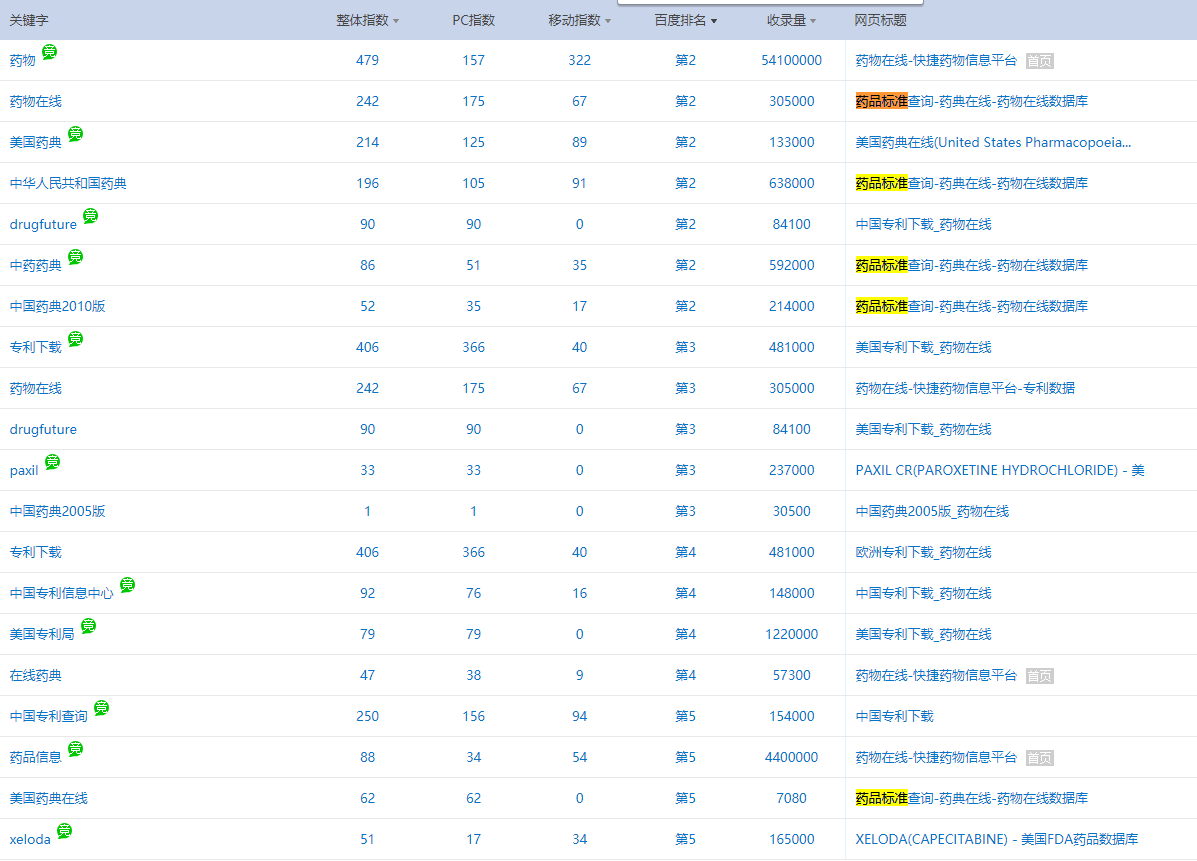1197x861 pixels.
Task: Open page title 欧洲专利下载_药物在线
Action: pyautogui.click(x=923, y=553)
